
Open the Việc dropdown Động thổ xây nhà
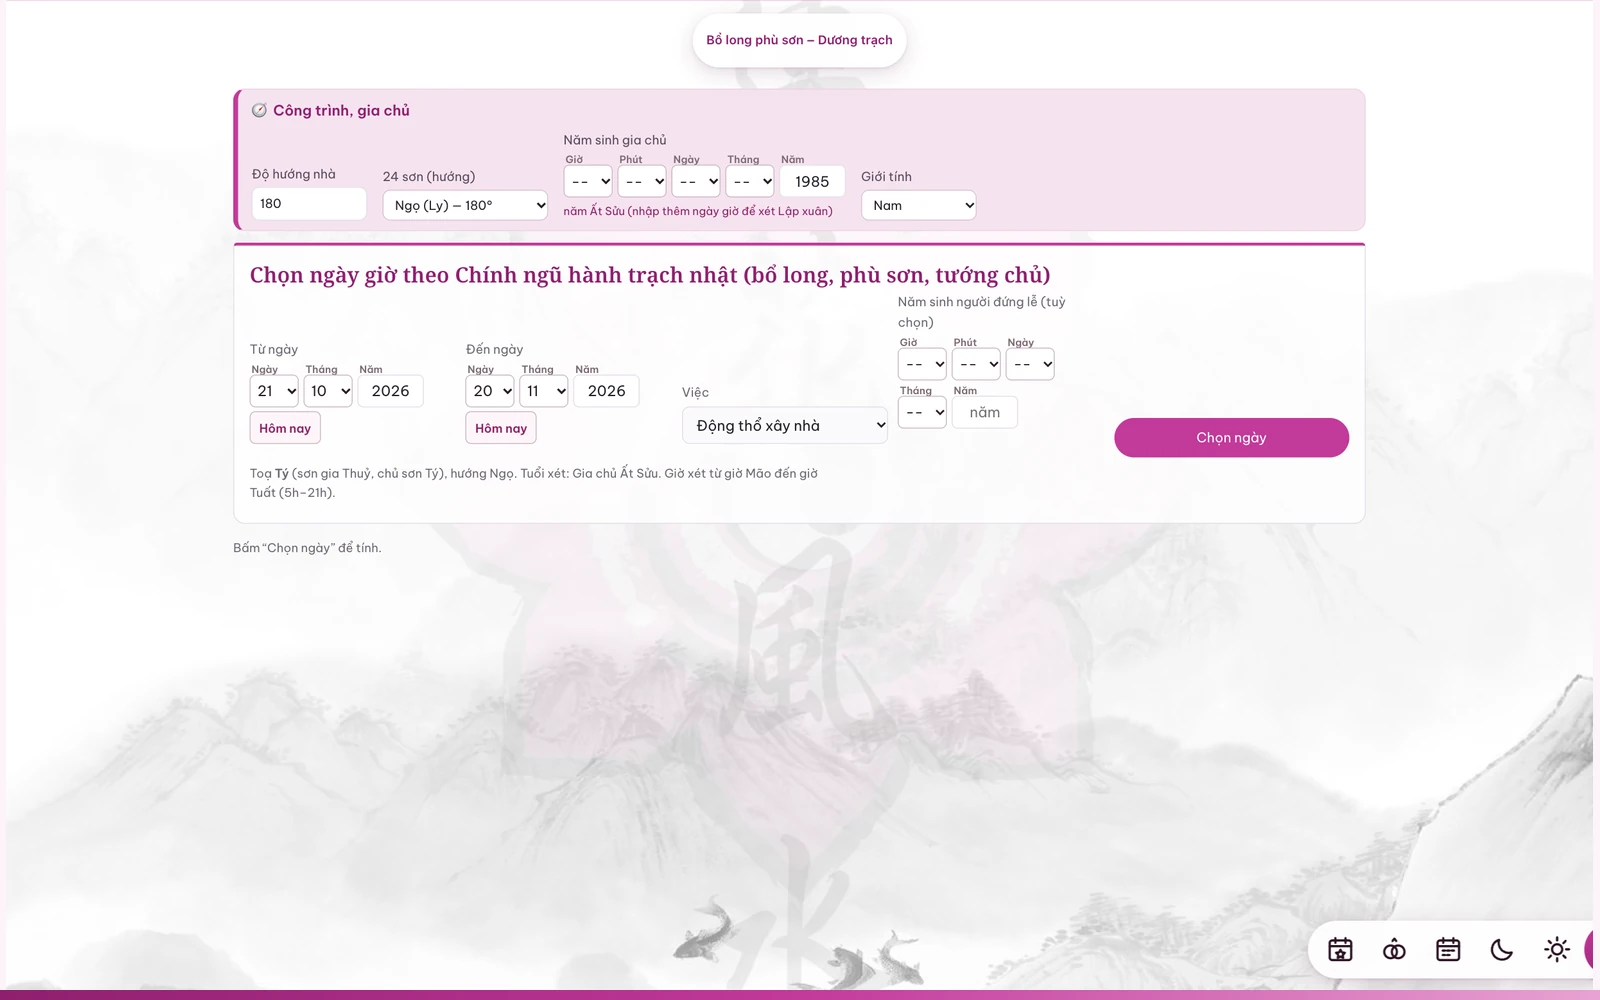coord(785,425)
